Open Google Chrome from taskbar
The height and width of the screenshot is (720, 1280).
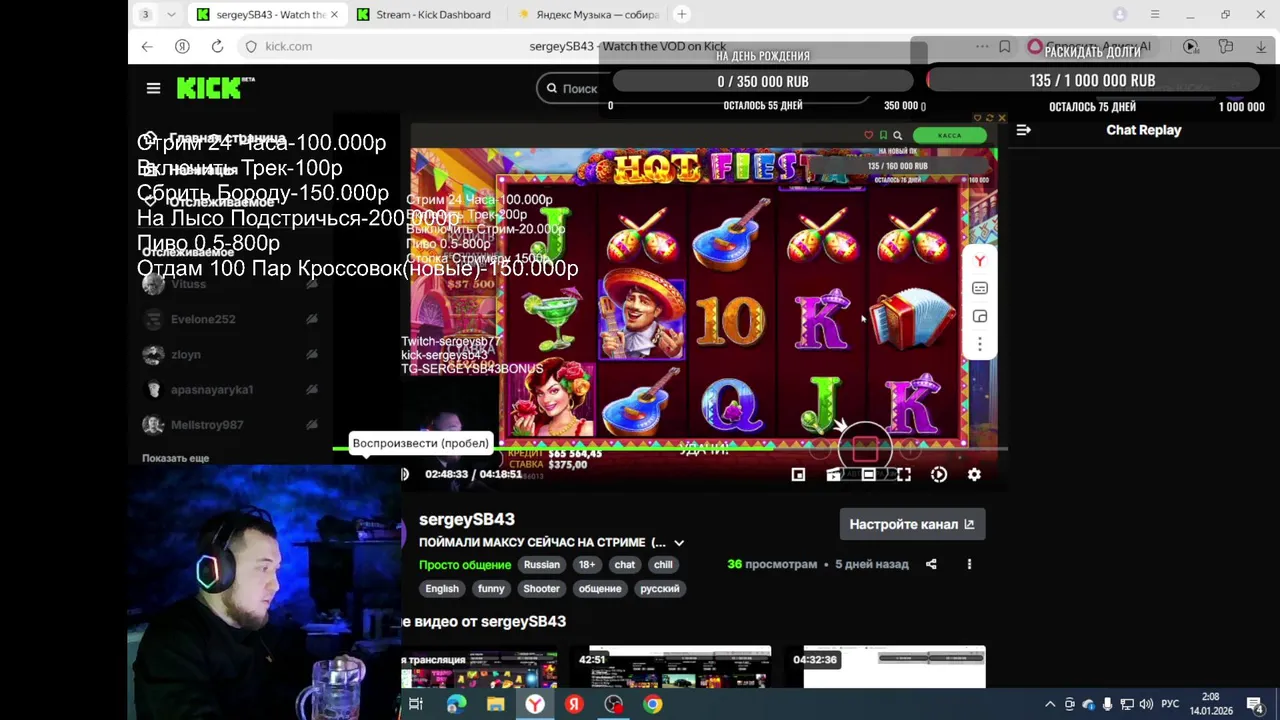click(652, 705)
